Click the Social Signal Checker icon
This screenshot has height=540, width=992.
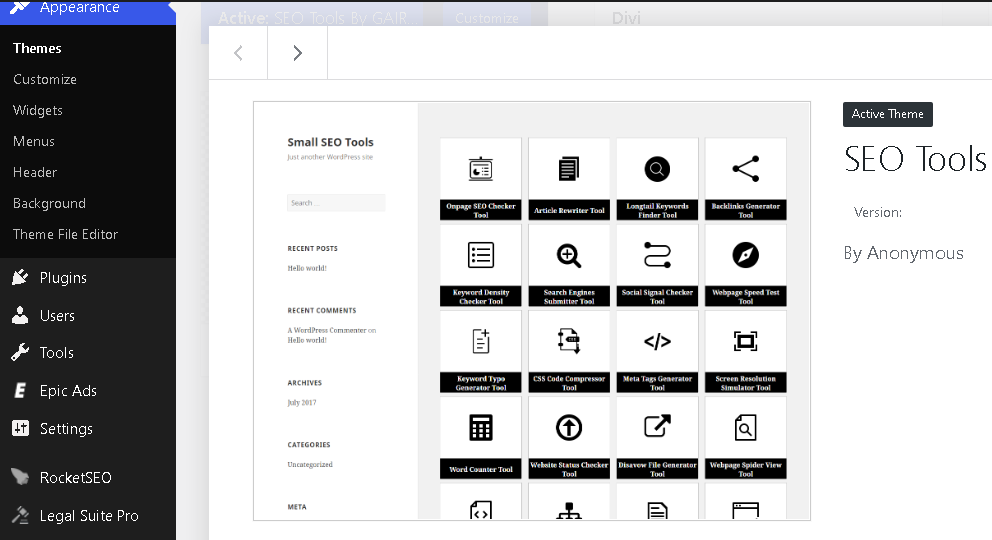coord(657,255)
